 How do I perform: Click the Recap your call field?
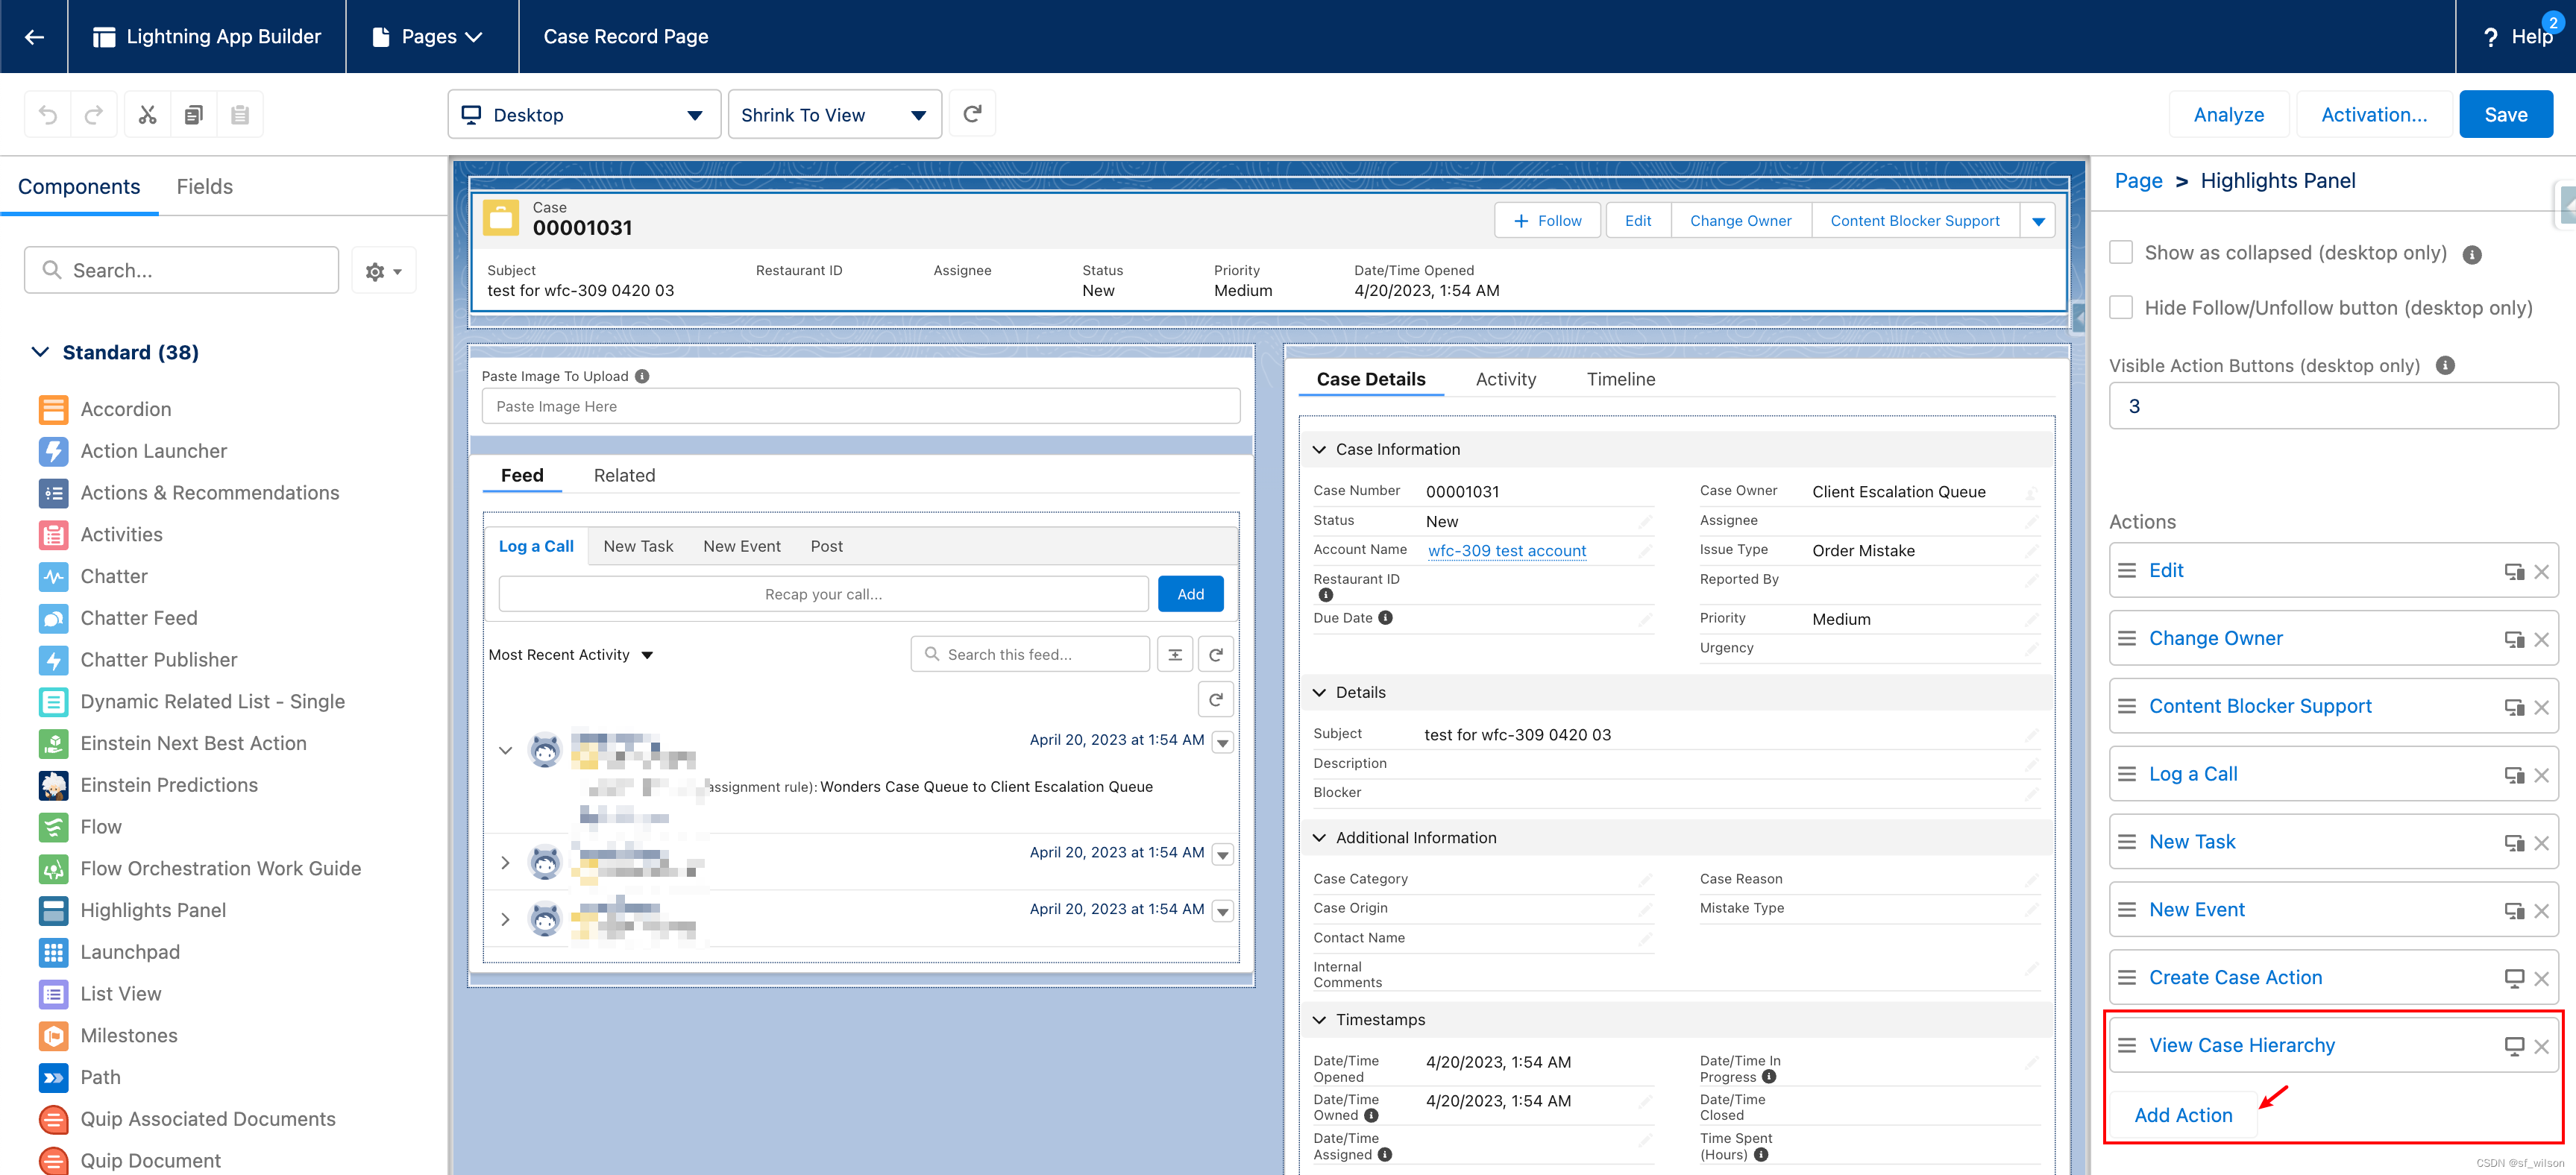pyautogui.click(x=823, y=594)
